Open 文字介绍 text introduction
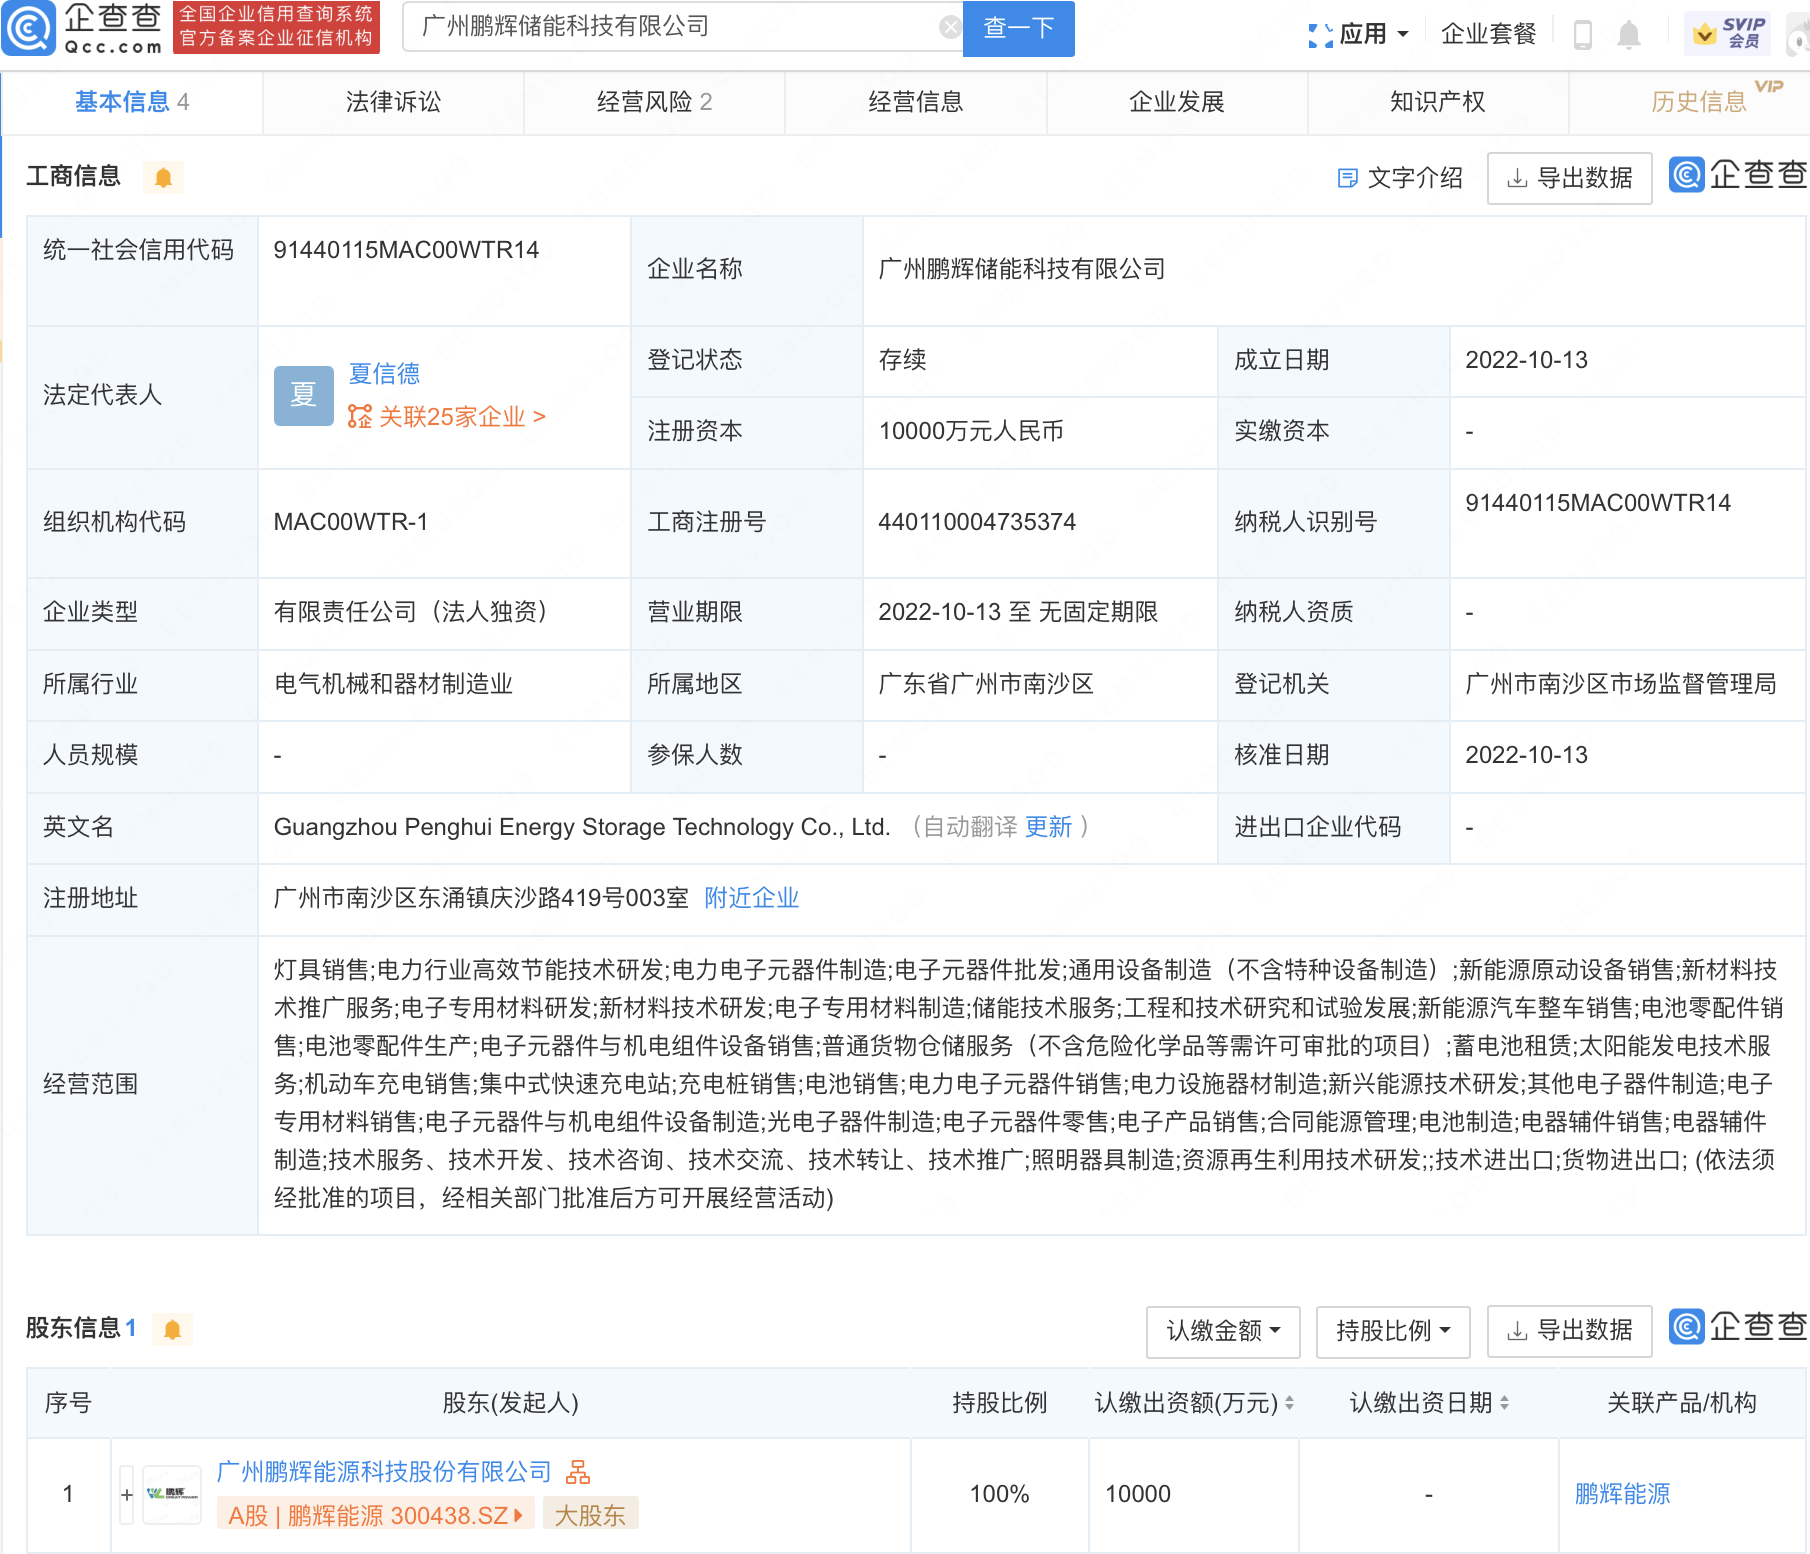 [1400, 178]
